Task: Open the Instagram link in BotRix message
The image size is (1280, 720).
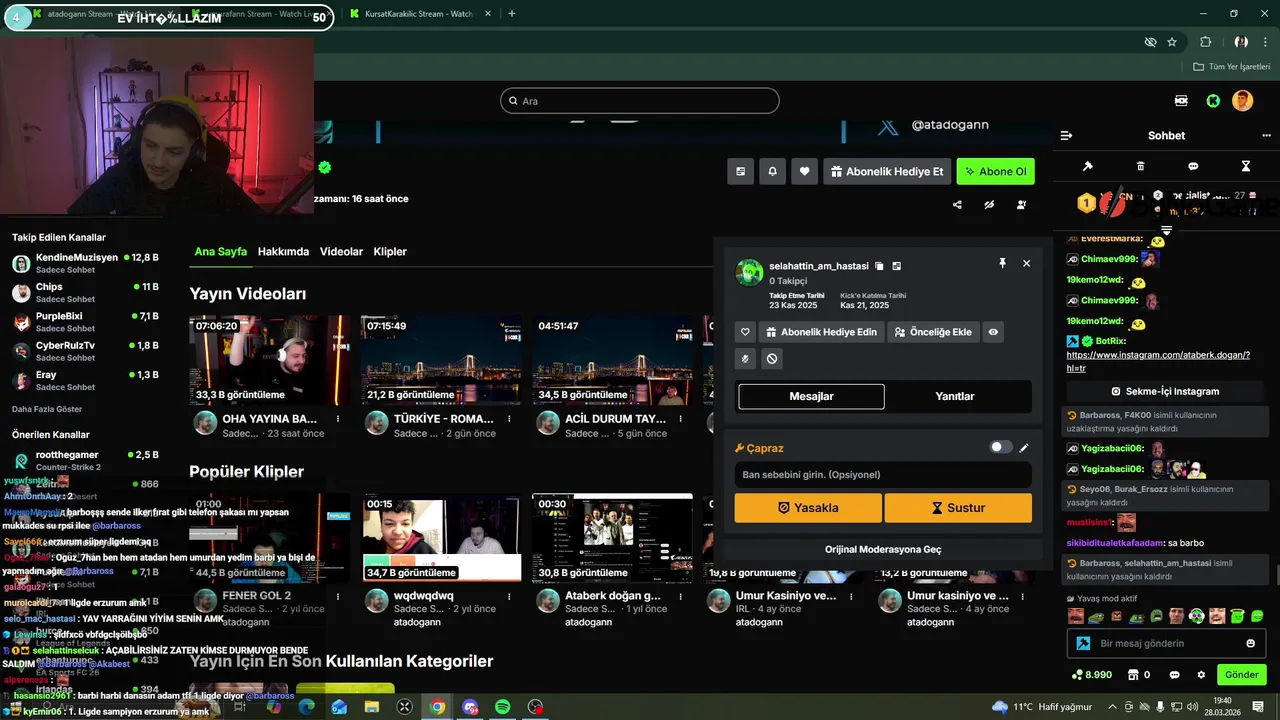Action: click(x=1158, y=361)
